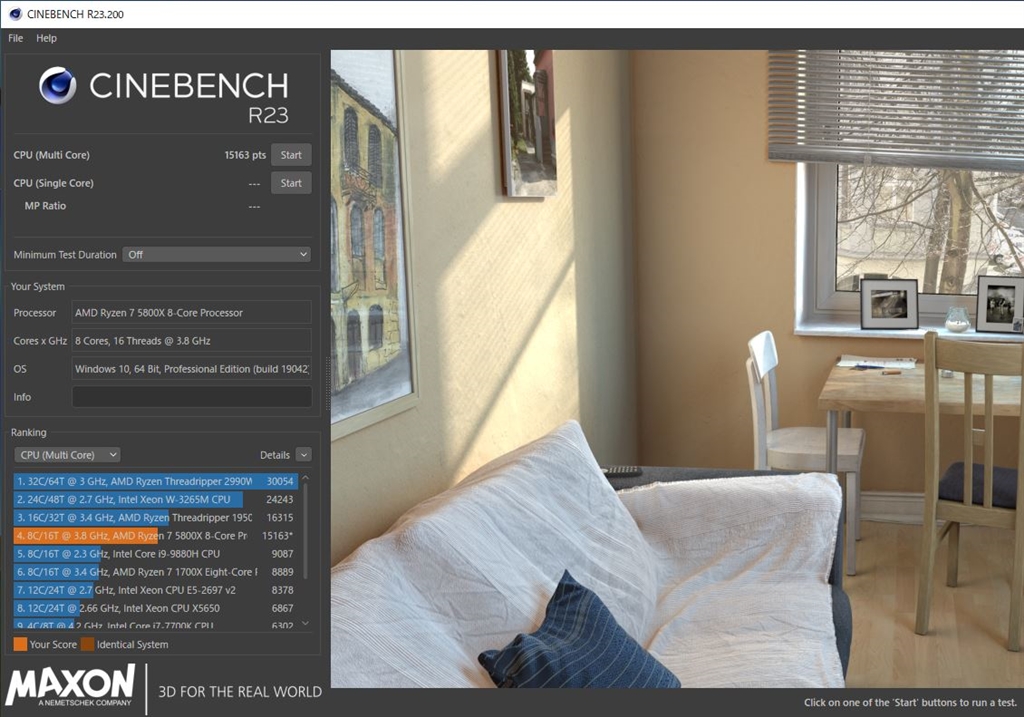Start the CPU Single Core test

pos(291,183)
